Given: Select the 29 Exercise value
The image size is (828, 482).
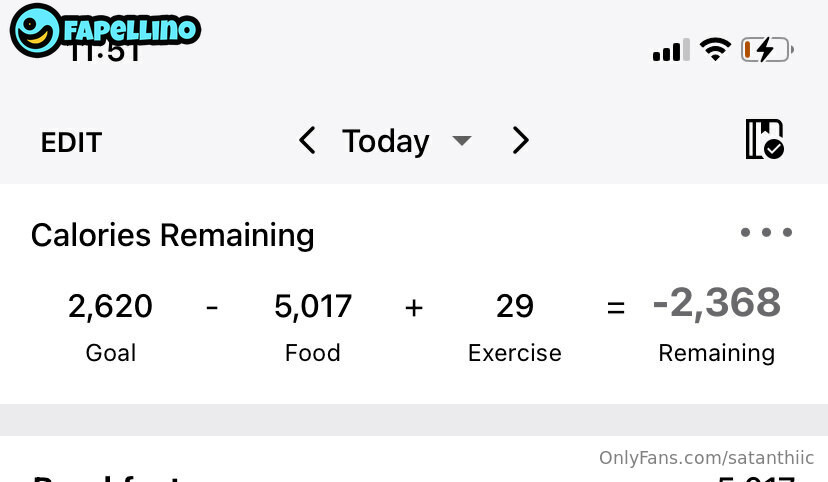Looking at the screenshot, I should (x=515, y=305).
